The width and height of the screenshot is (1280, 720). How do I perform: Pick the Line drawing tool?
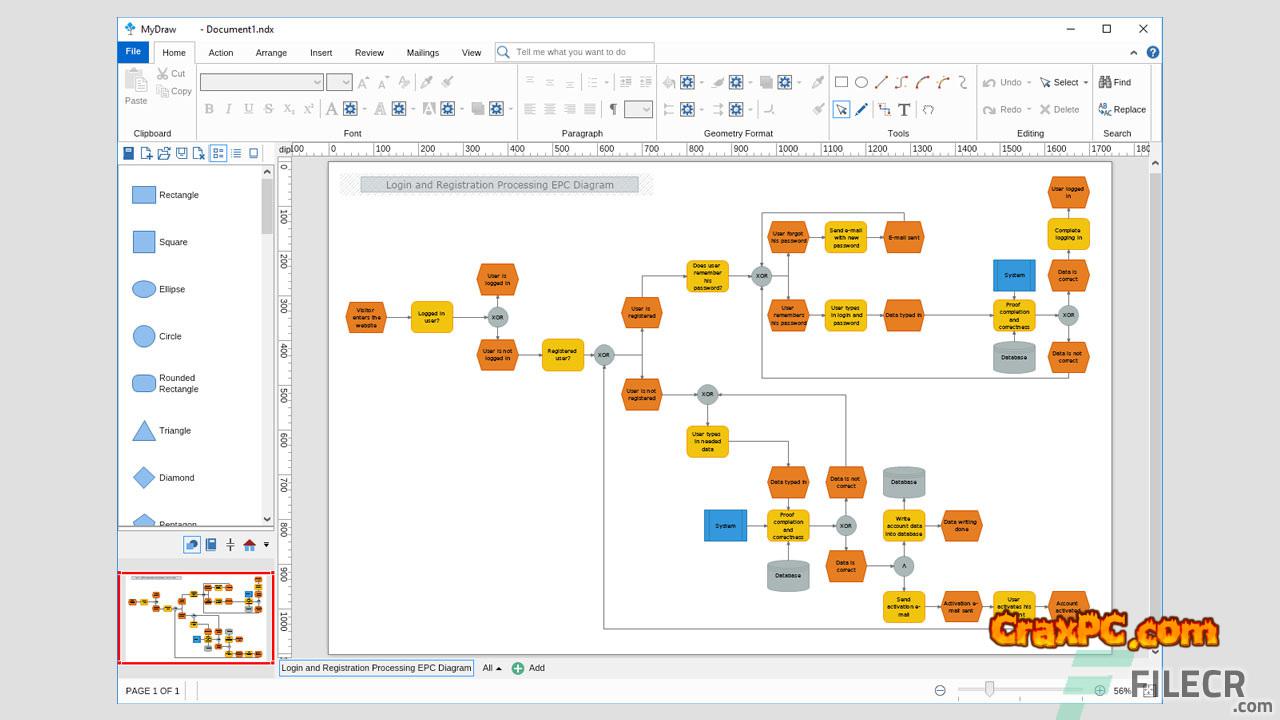point(881,82)
